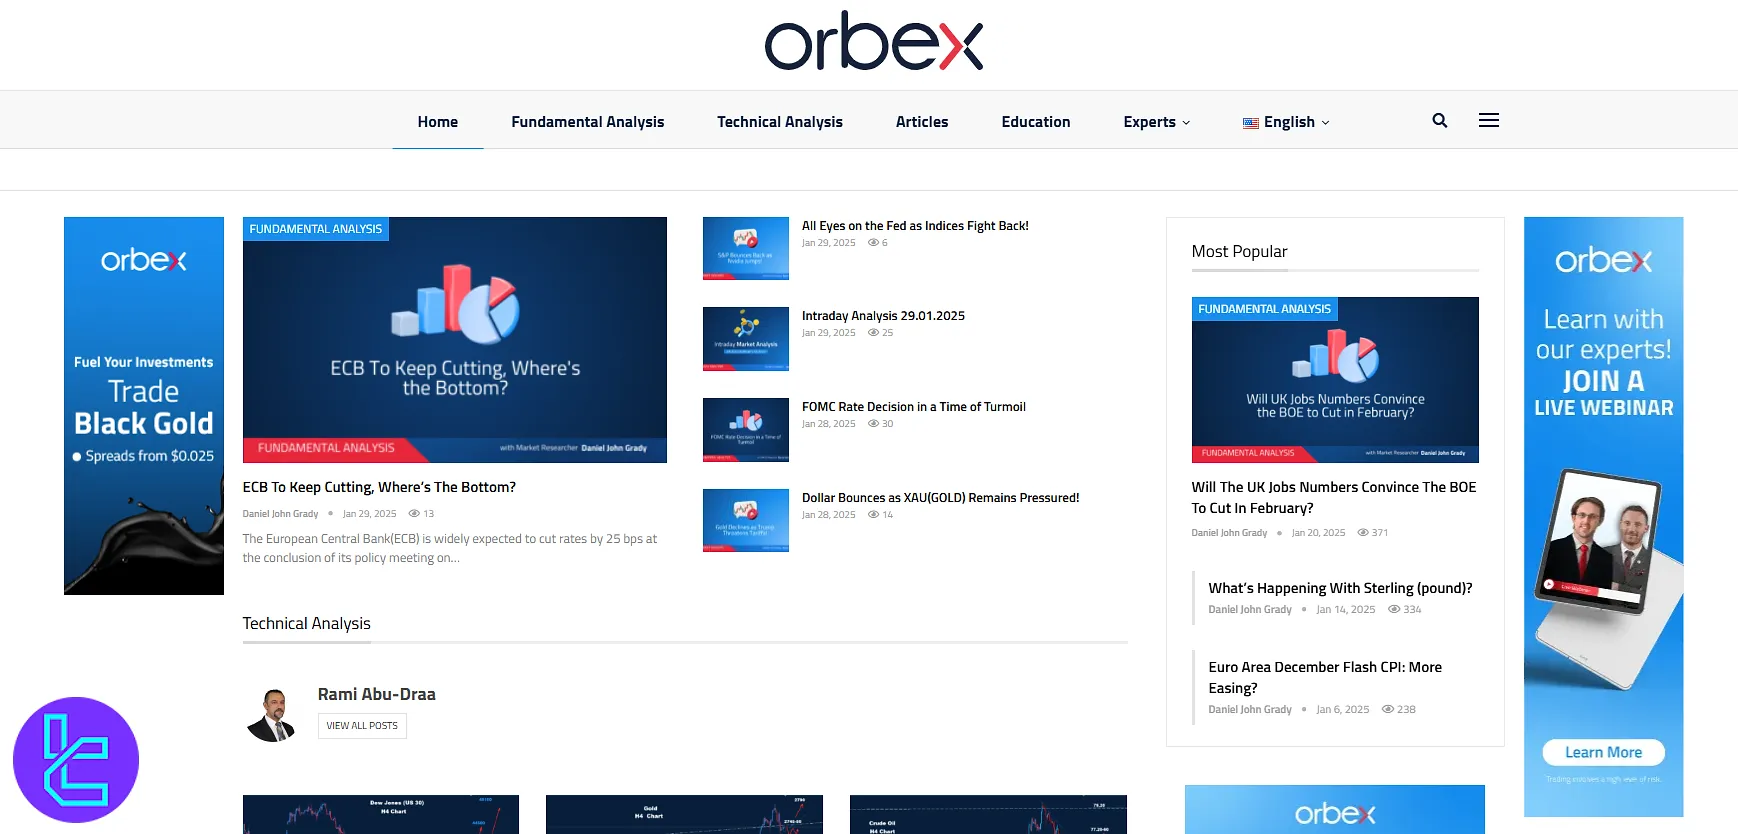This screenshot has height=834, width=1738.
Task: Click 'Jan 20, 2025' date text
Action: [1318, 533]
